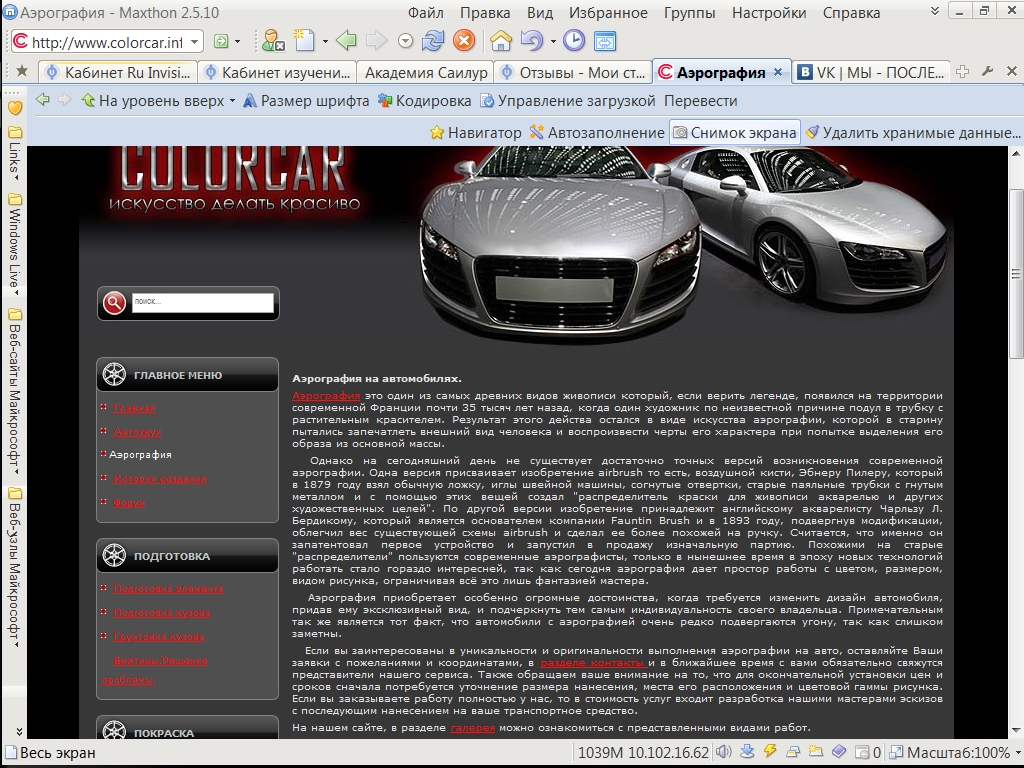Image resolution: width=1024 pixels, height=768 pixels.
Task: Open the История создания sidebar link
Action: (160, 479)
